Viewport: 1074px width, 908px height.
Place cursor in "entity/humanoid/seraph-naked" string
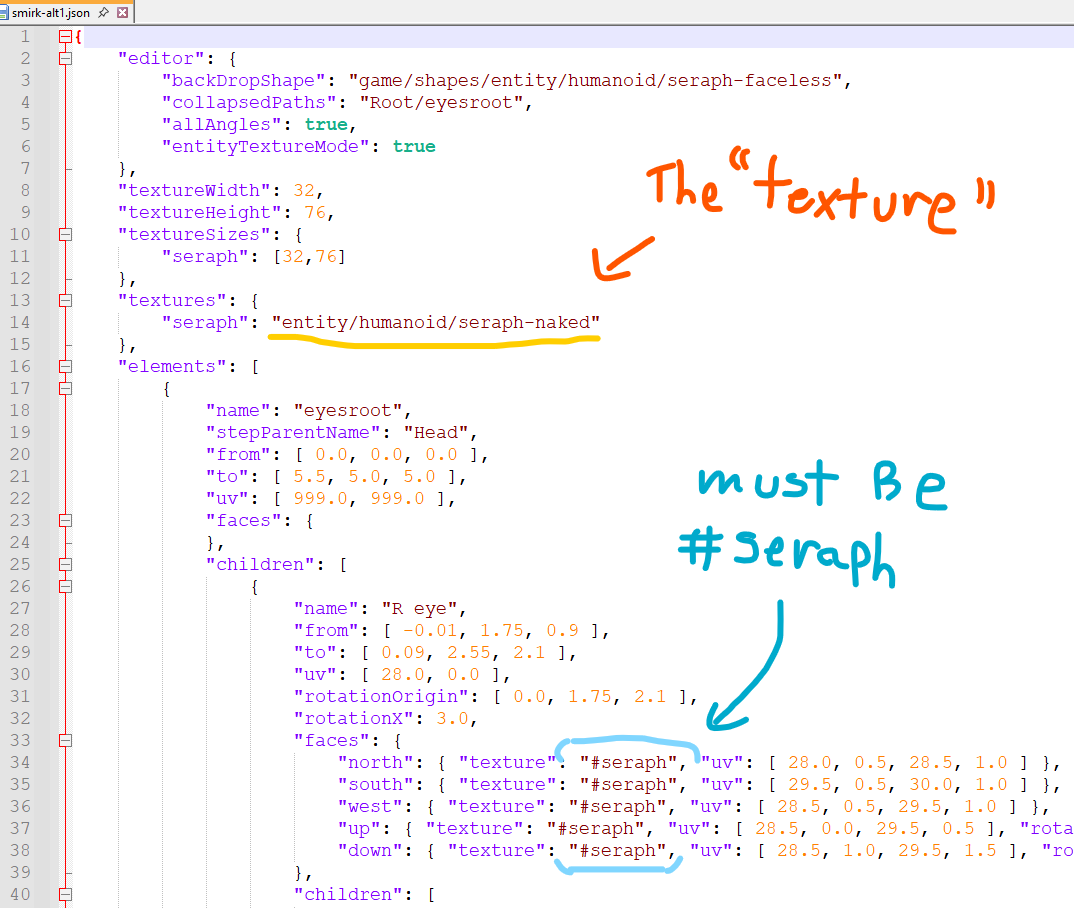[x=440, y=323]
